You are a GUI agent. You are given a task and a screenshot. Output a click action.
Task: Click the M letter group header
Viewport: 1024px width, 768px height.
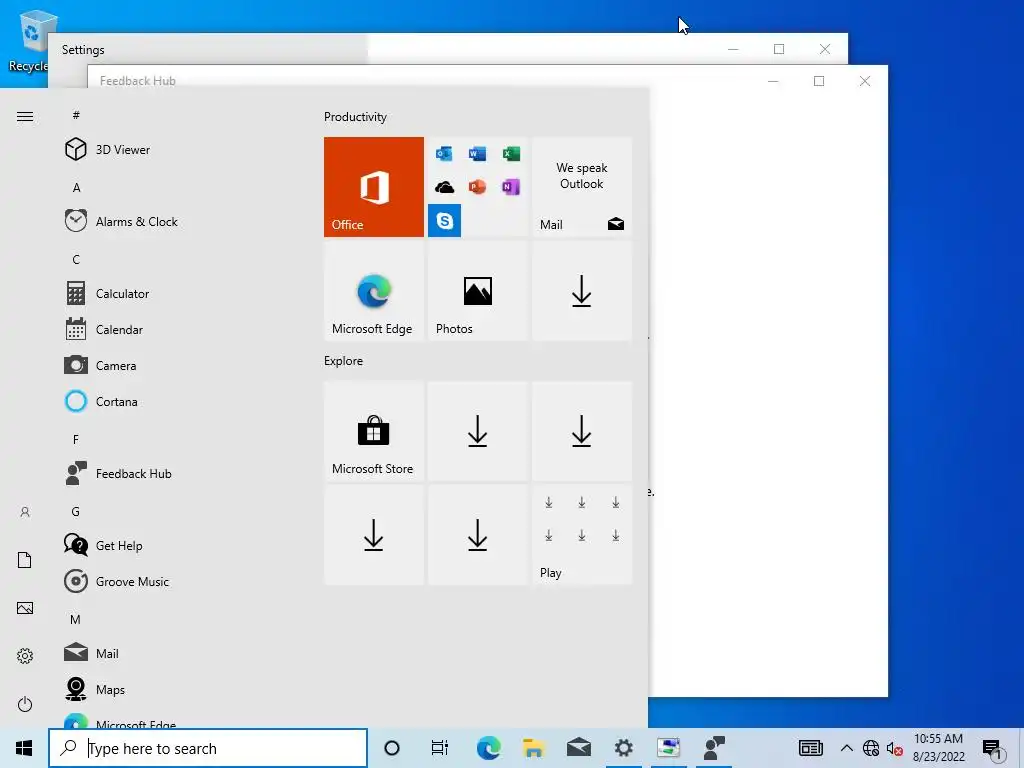(x=75, y=619)
